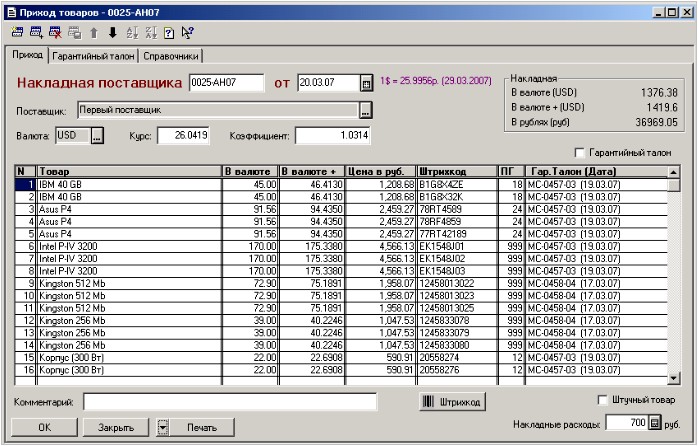Screen dimensions: 698x446
Task: Open the Валюта USD selector button
Action: 97,135
